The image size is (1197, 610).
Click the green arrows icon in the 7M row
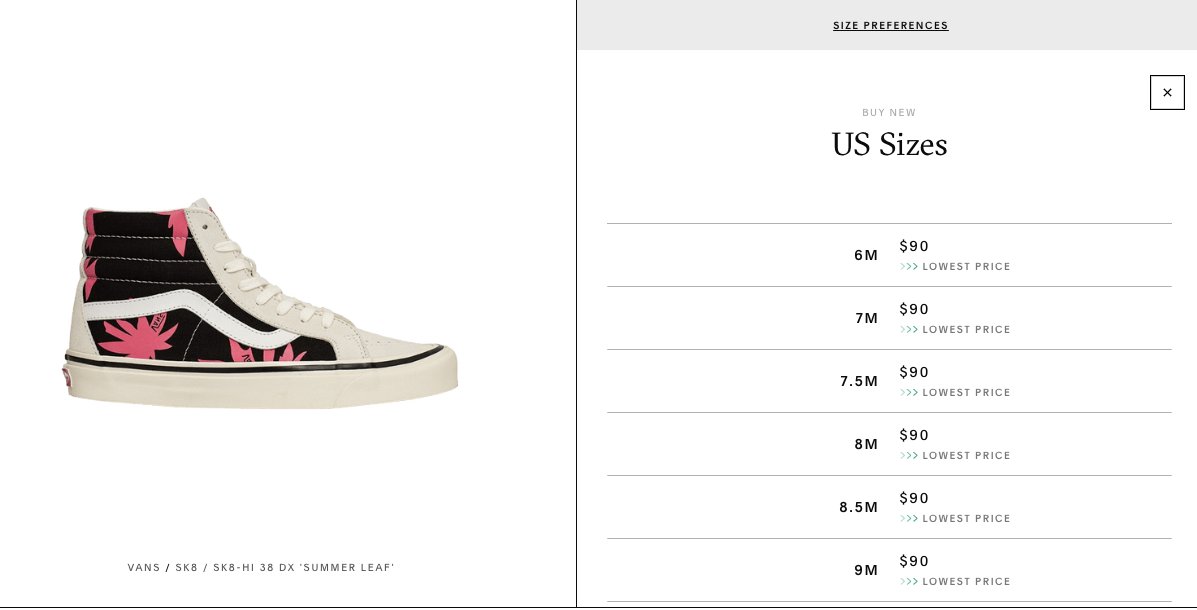point(908,330)
